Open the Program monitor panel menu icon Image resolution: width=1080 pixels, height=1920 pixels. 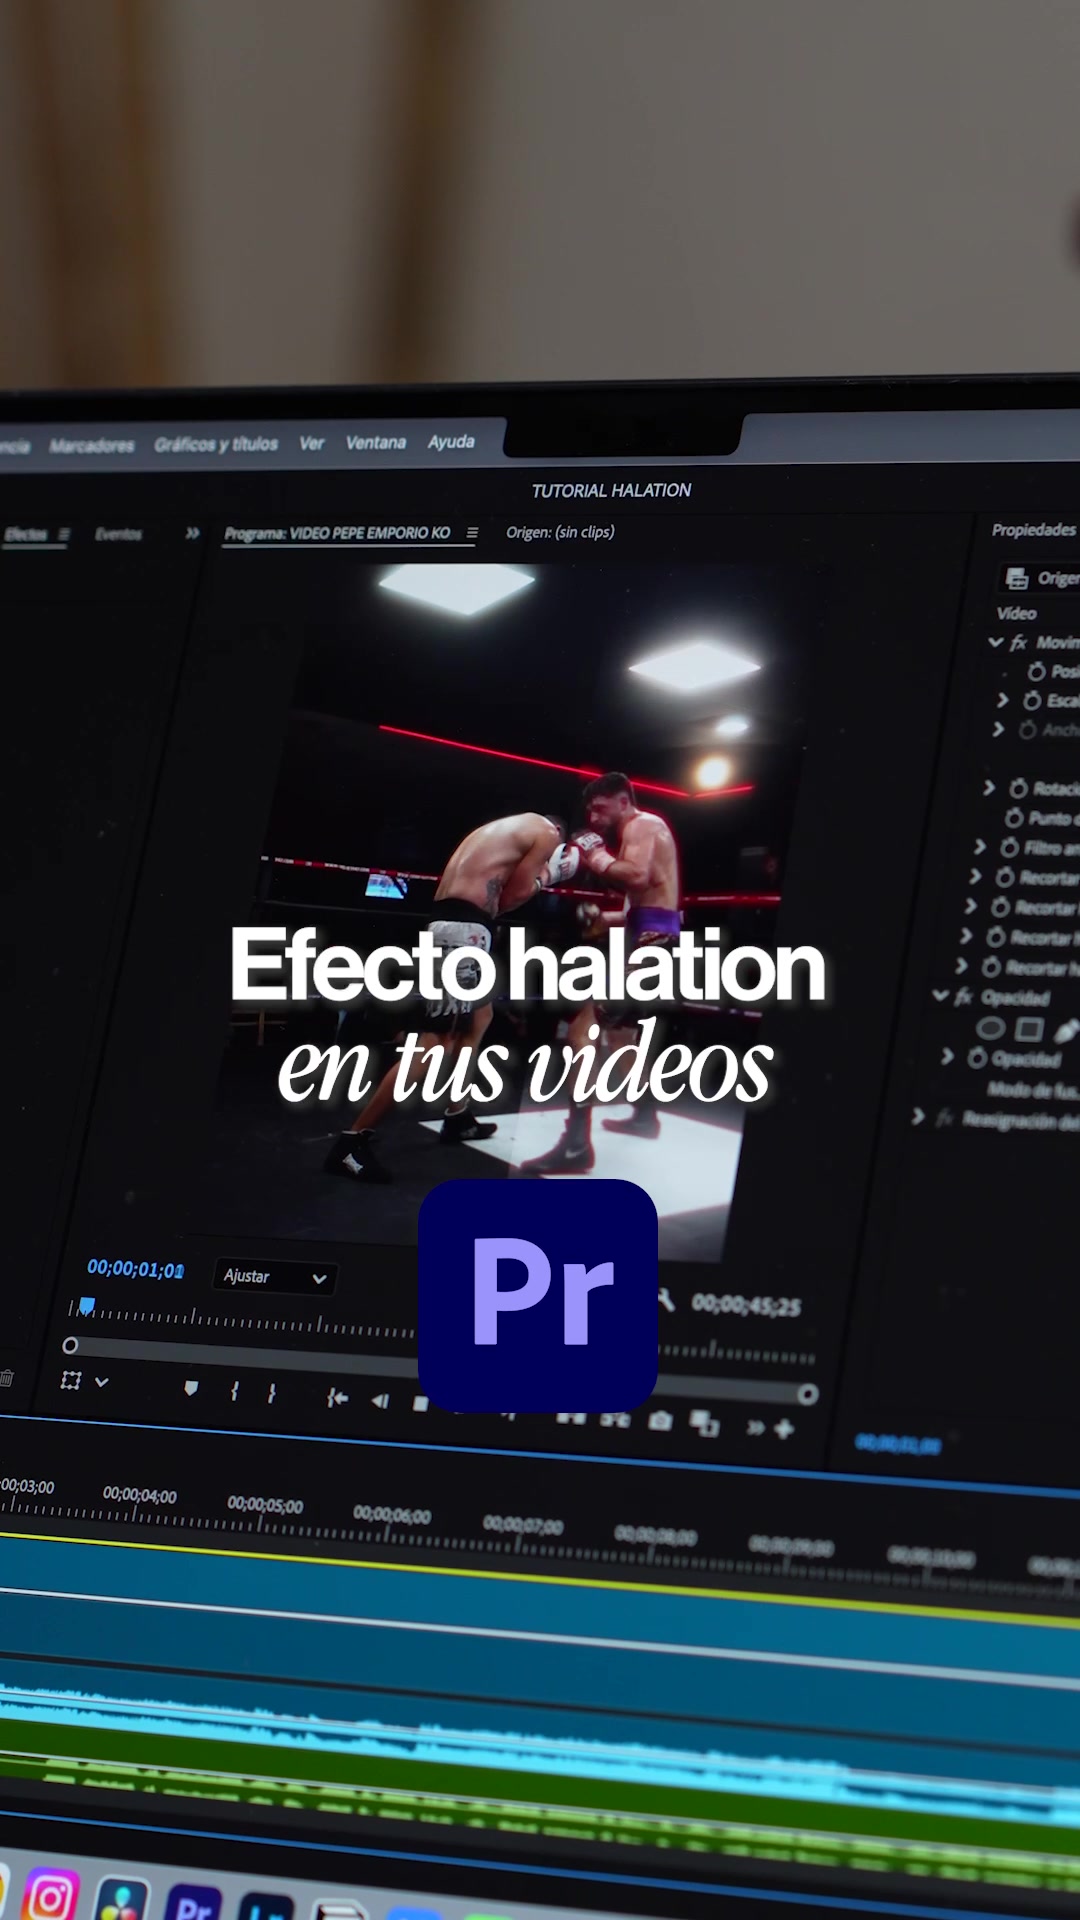[472, 533]
